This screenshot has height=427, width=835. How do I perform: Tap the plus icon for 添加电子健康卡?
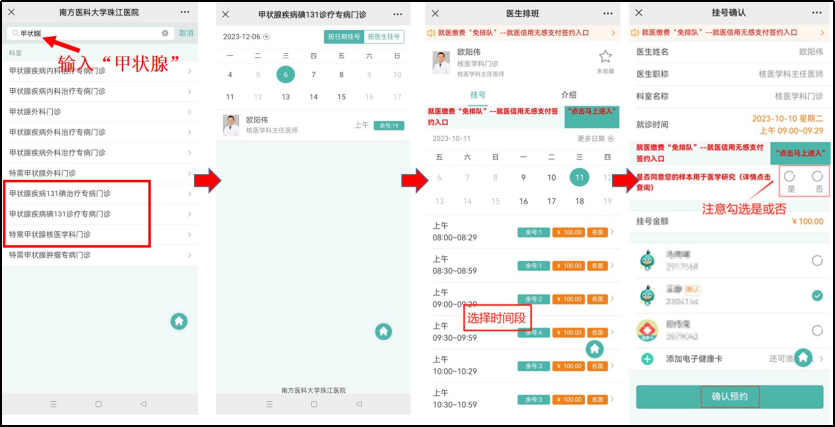point(647,359)
